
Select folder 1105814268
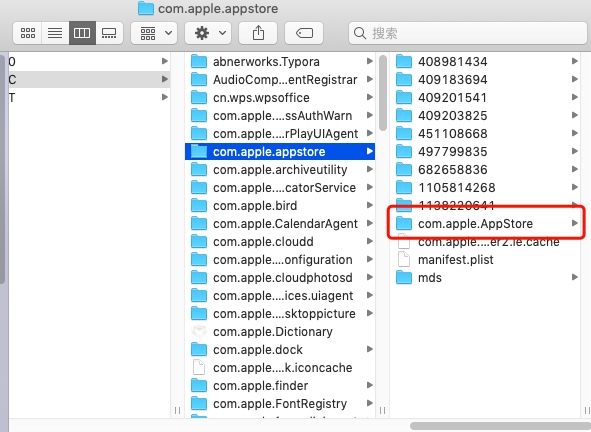coord(486,188)
